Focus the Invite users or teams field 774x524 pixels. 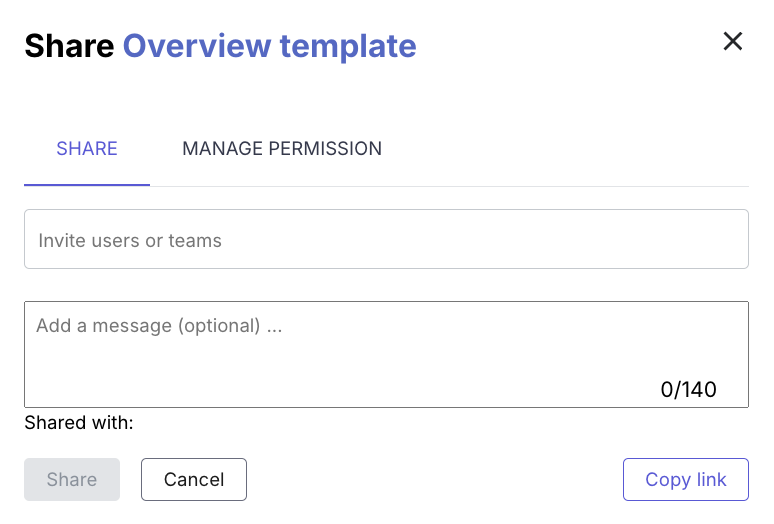tap(387, 239)
